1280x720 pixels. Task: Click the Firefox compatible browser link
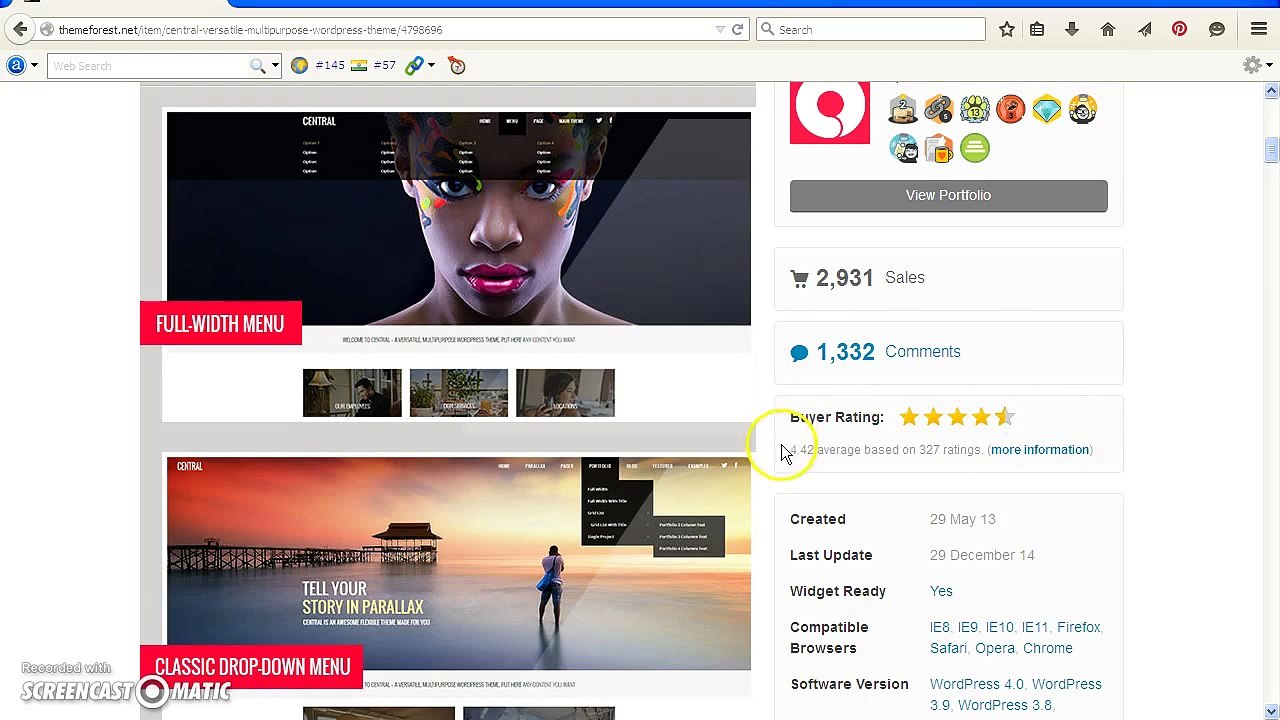[x=1078, y=627]
